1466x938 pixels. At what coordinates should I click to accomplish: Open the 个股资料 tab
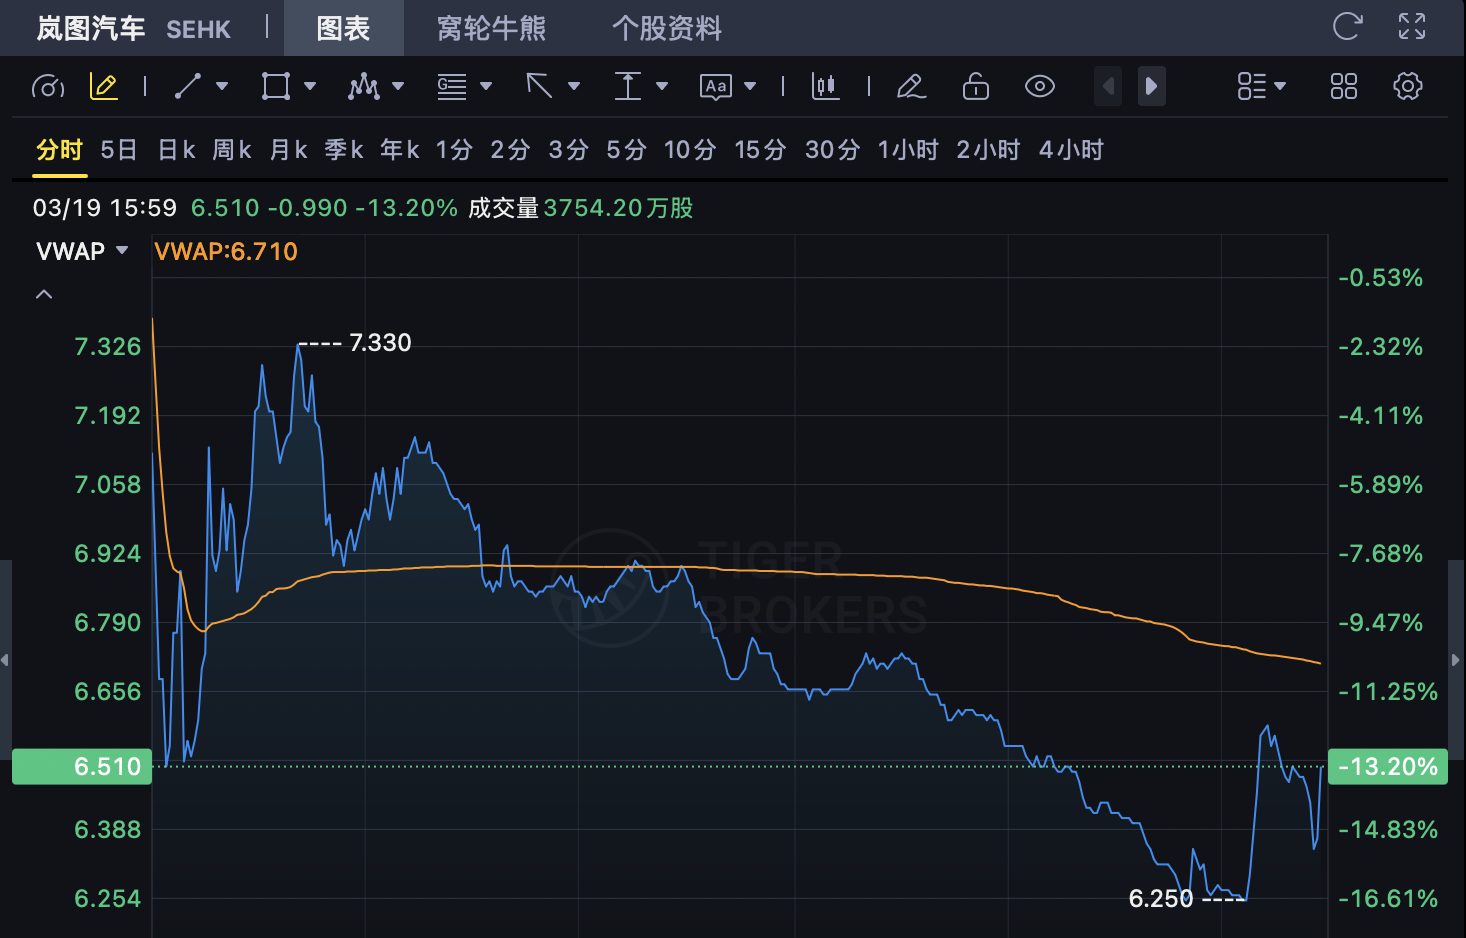point(668,28)
